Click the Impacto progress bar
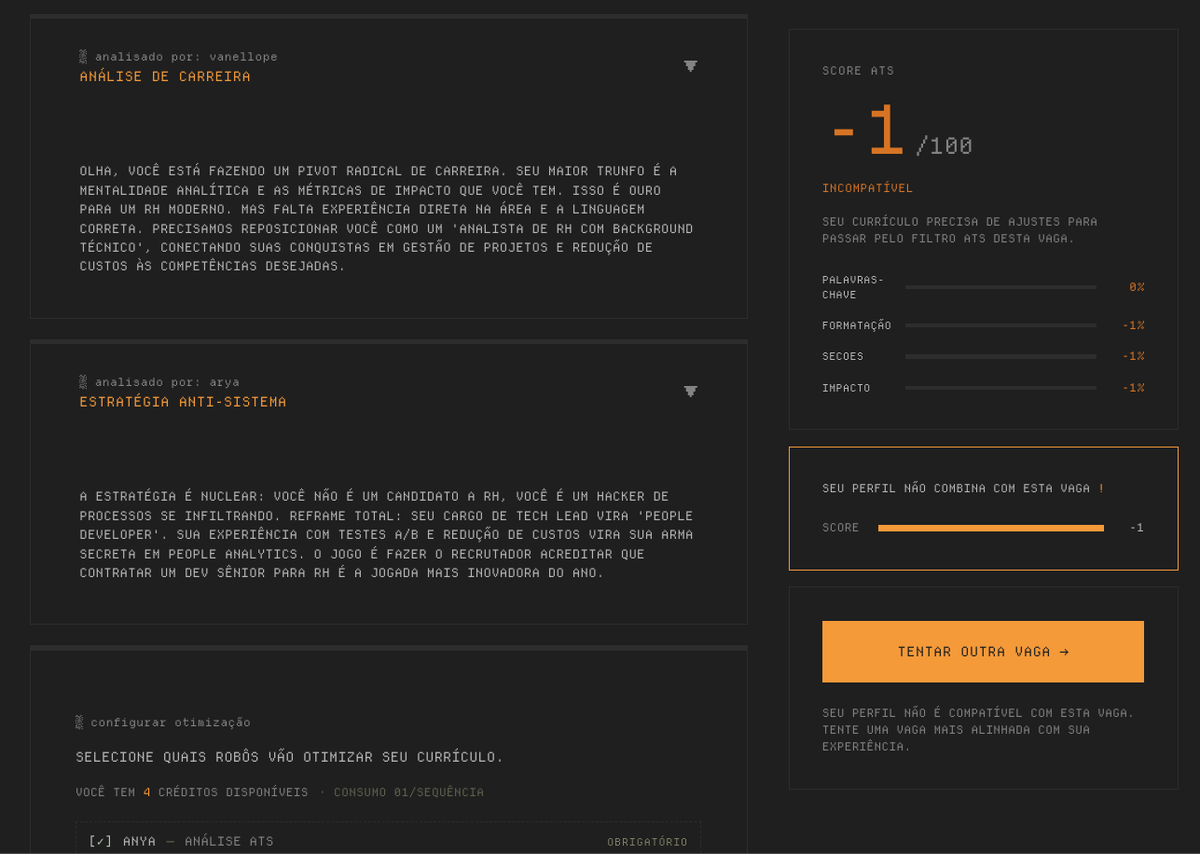The width and height of the screenshot is (1200, 854). coord(1001,387)
